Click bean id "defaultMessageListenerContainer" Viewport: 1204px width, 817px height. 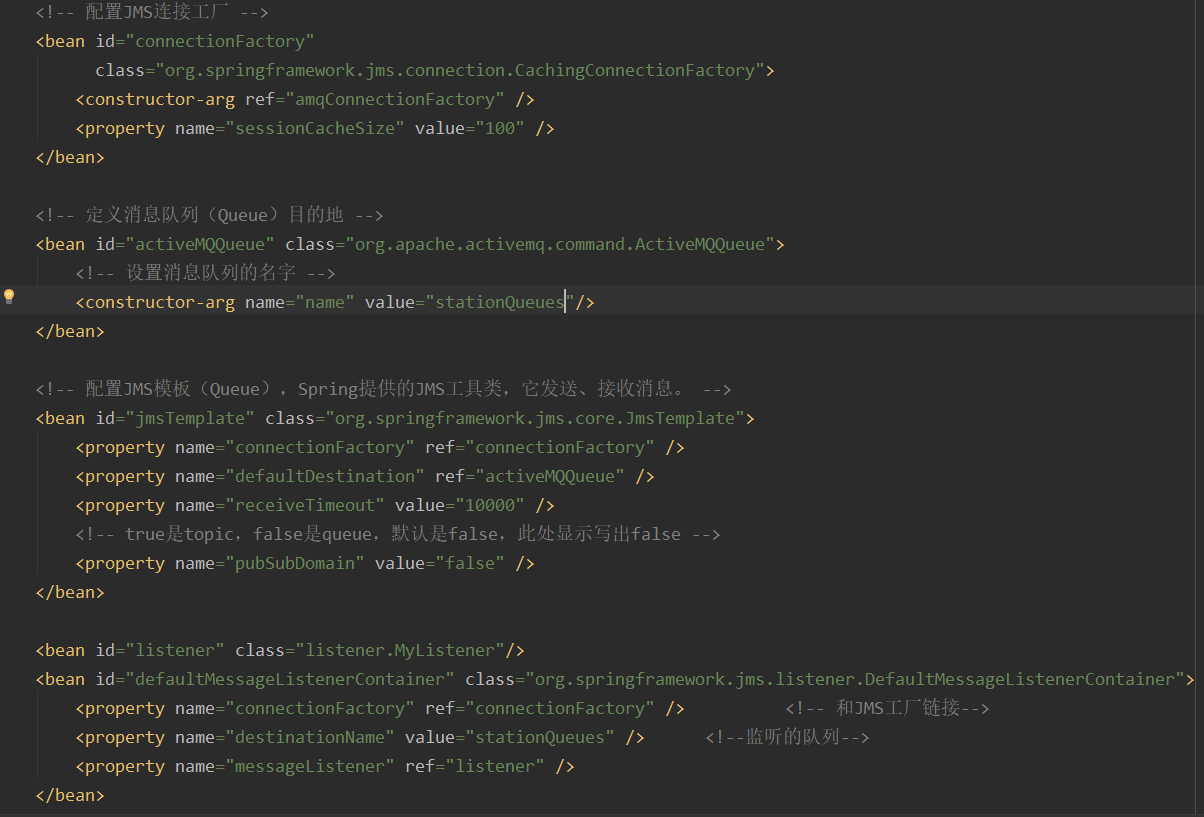tap(290, 680)
